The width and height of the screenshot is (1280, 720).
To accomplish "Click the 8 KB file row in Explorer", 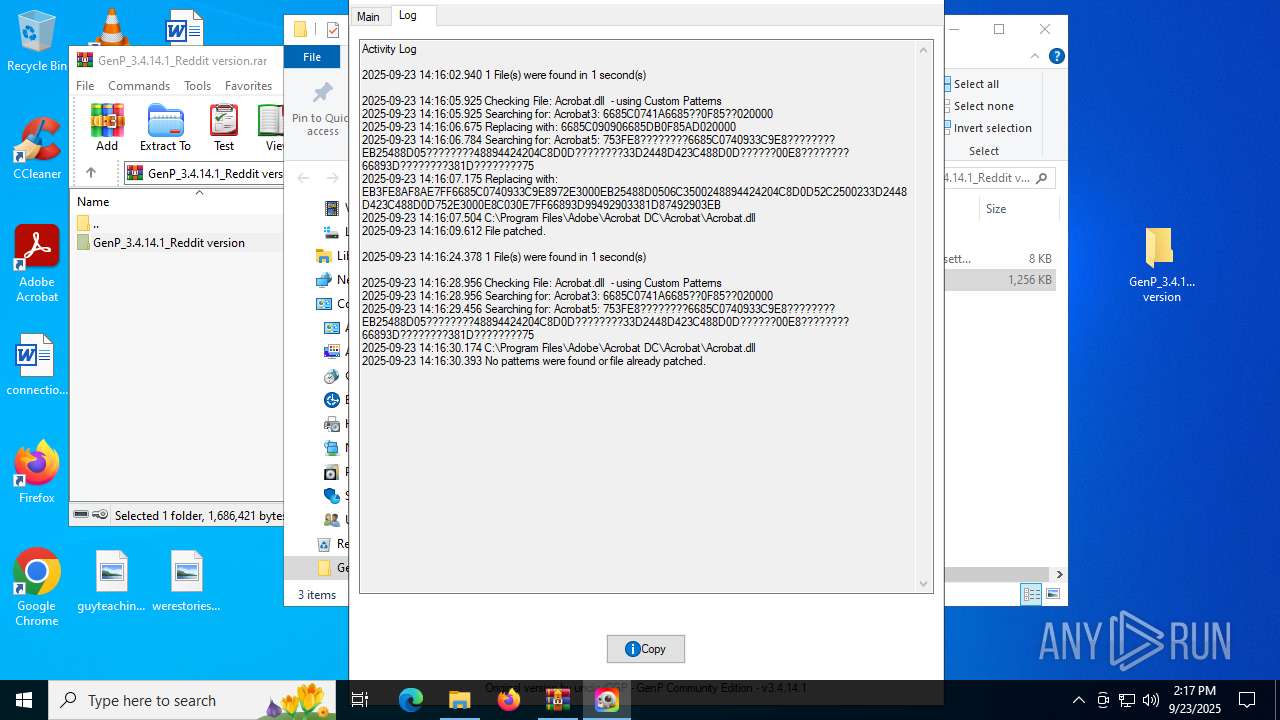I will pos(1000,258).
